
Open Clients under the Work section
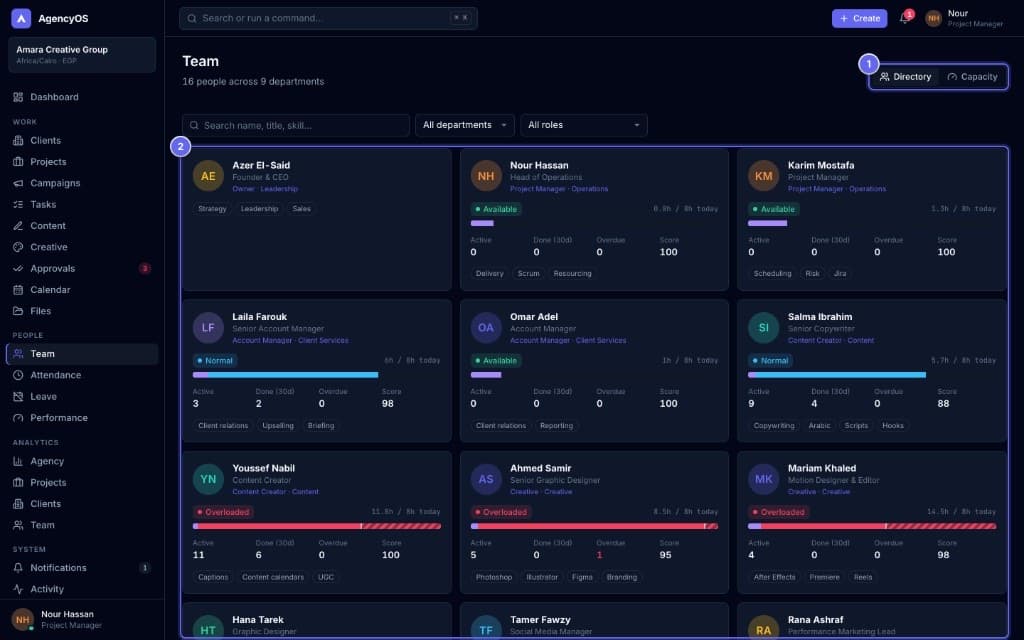pos(82,140)
